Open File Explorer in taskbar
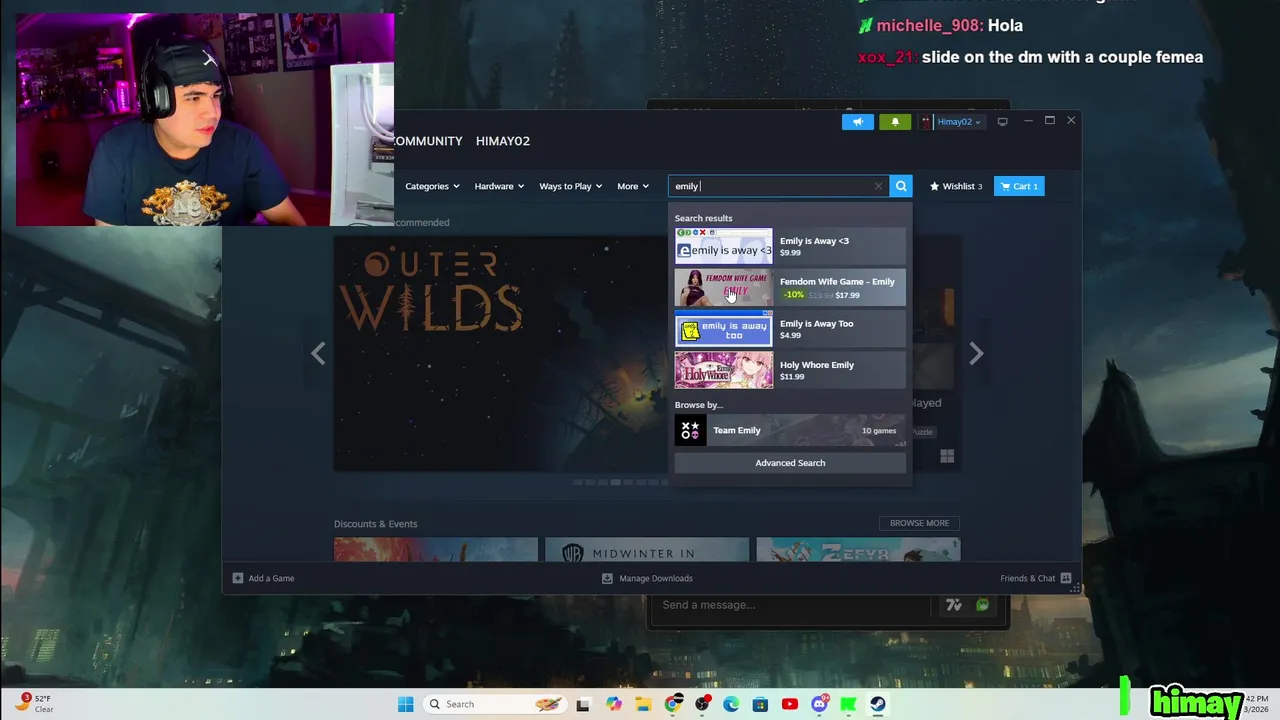 point(643,704)
